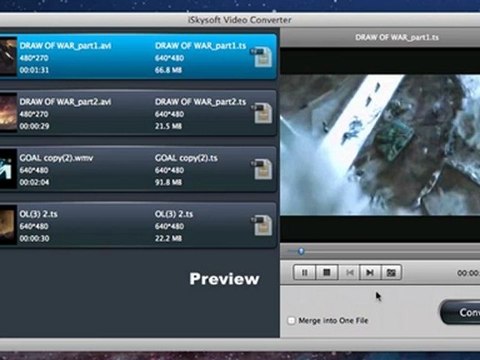Click duration 00:00:30 of OL(3) 2
Image resolution: width=480 pixels, height=360 pixels.
(x=34, y=238)
